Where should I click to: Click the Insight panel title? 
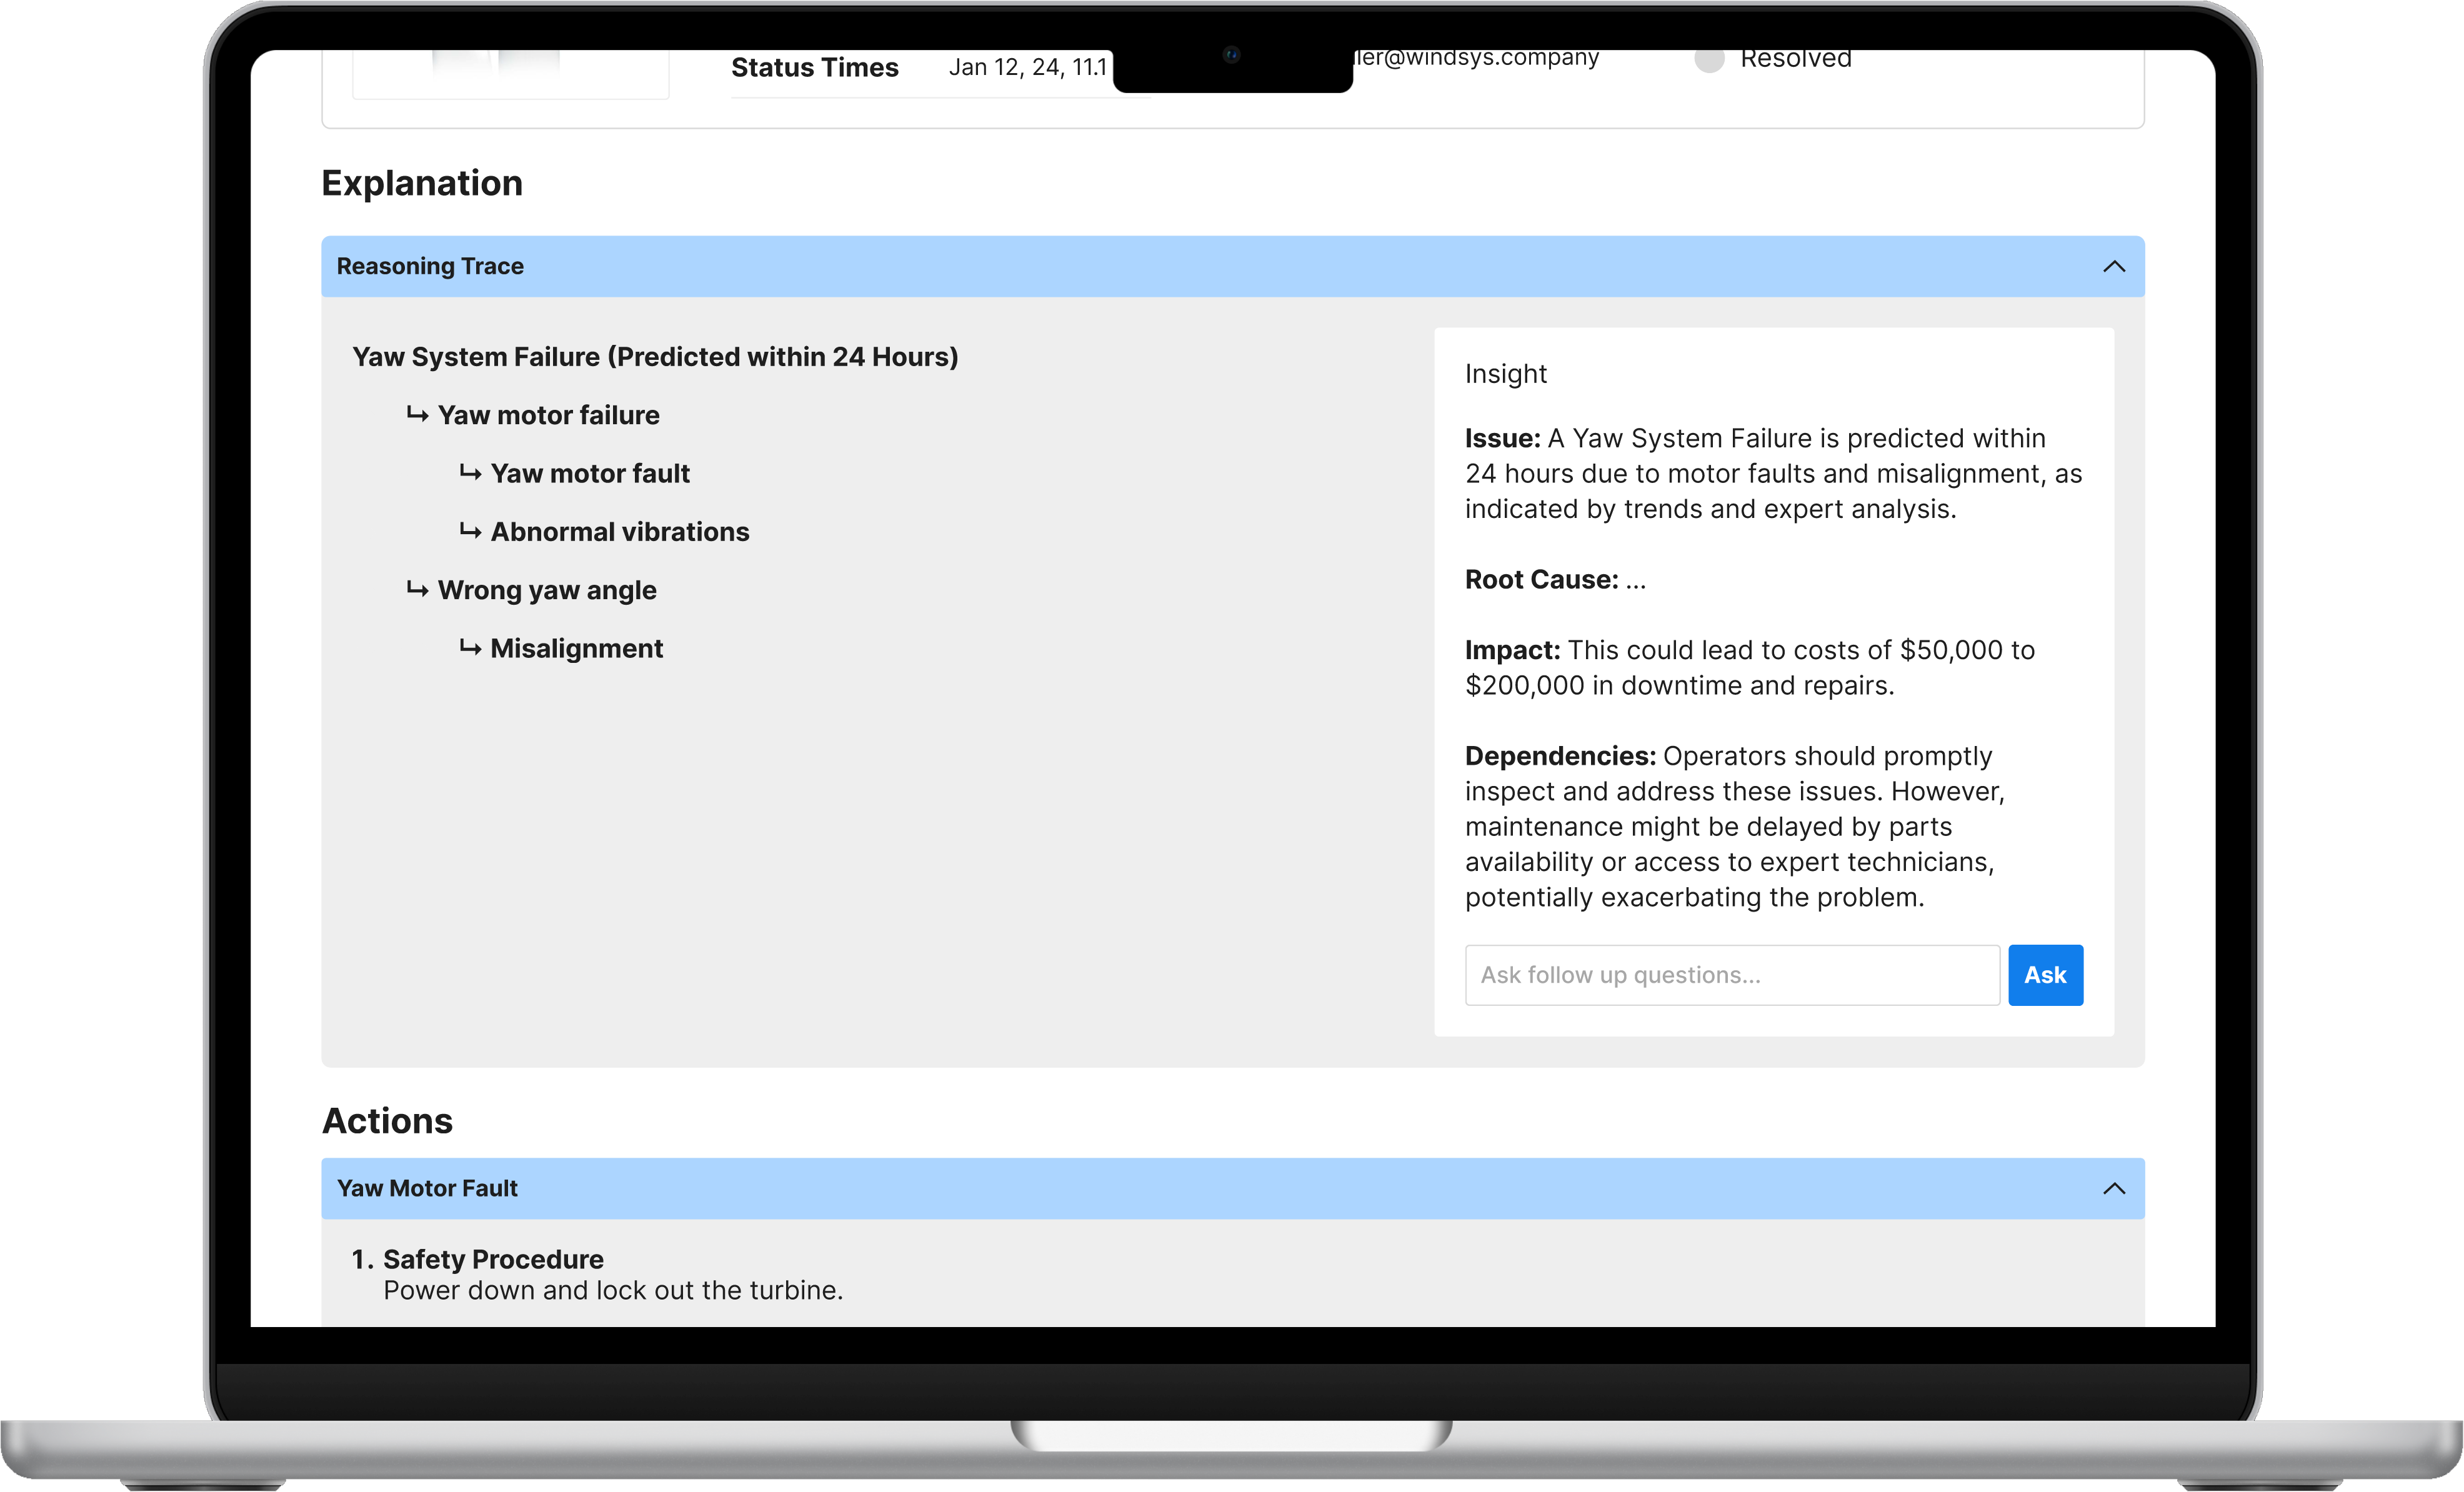pyautogui.click(x=1505, y=373)
